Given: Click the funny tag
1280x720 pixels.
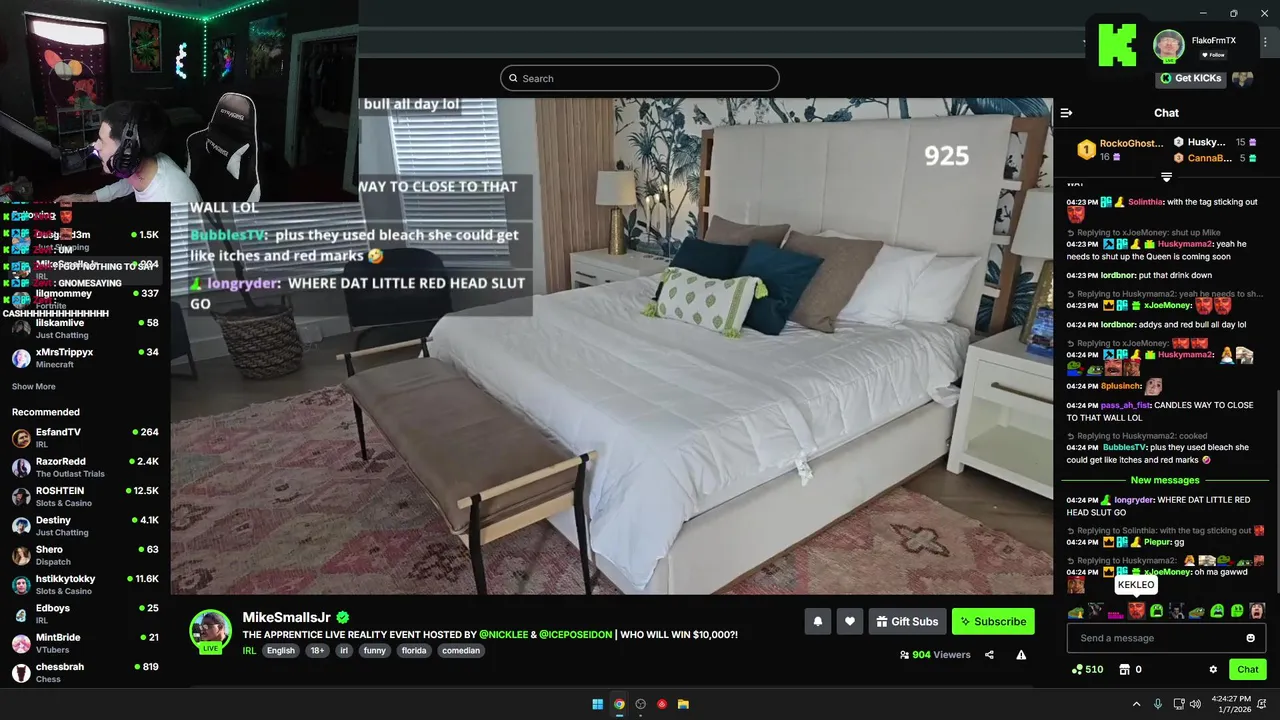Looking at the screenshot, I should pos(375,650).
